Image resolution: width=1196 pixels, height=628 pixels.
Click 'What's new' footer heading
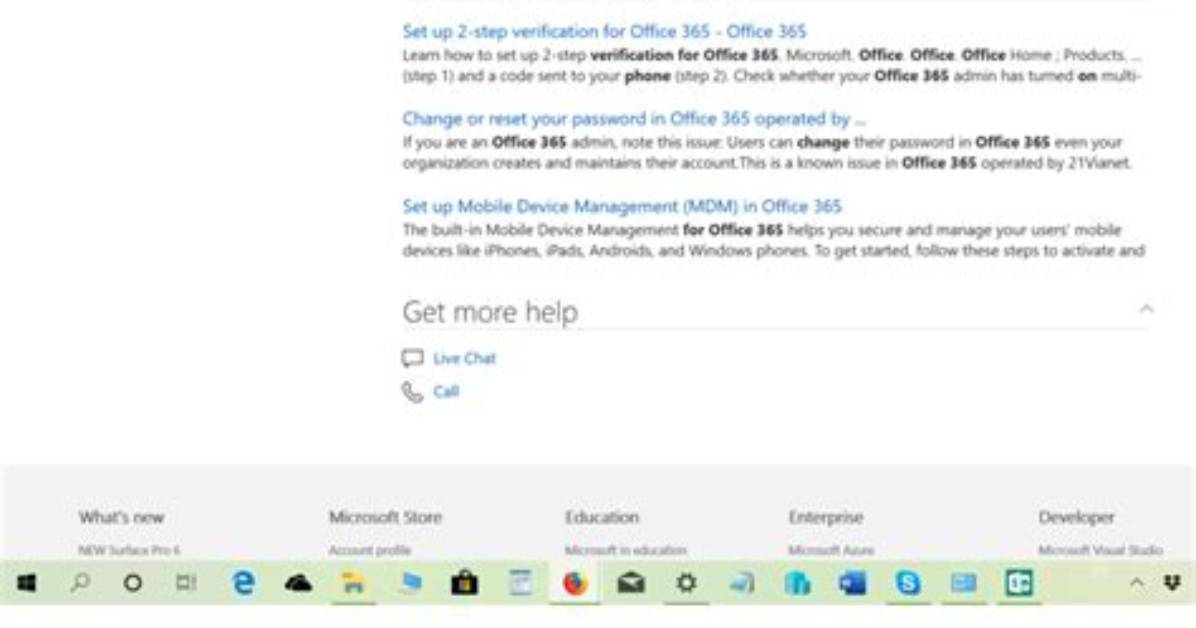(x=121, y=517)
